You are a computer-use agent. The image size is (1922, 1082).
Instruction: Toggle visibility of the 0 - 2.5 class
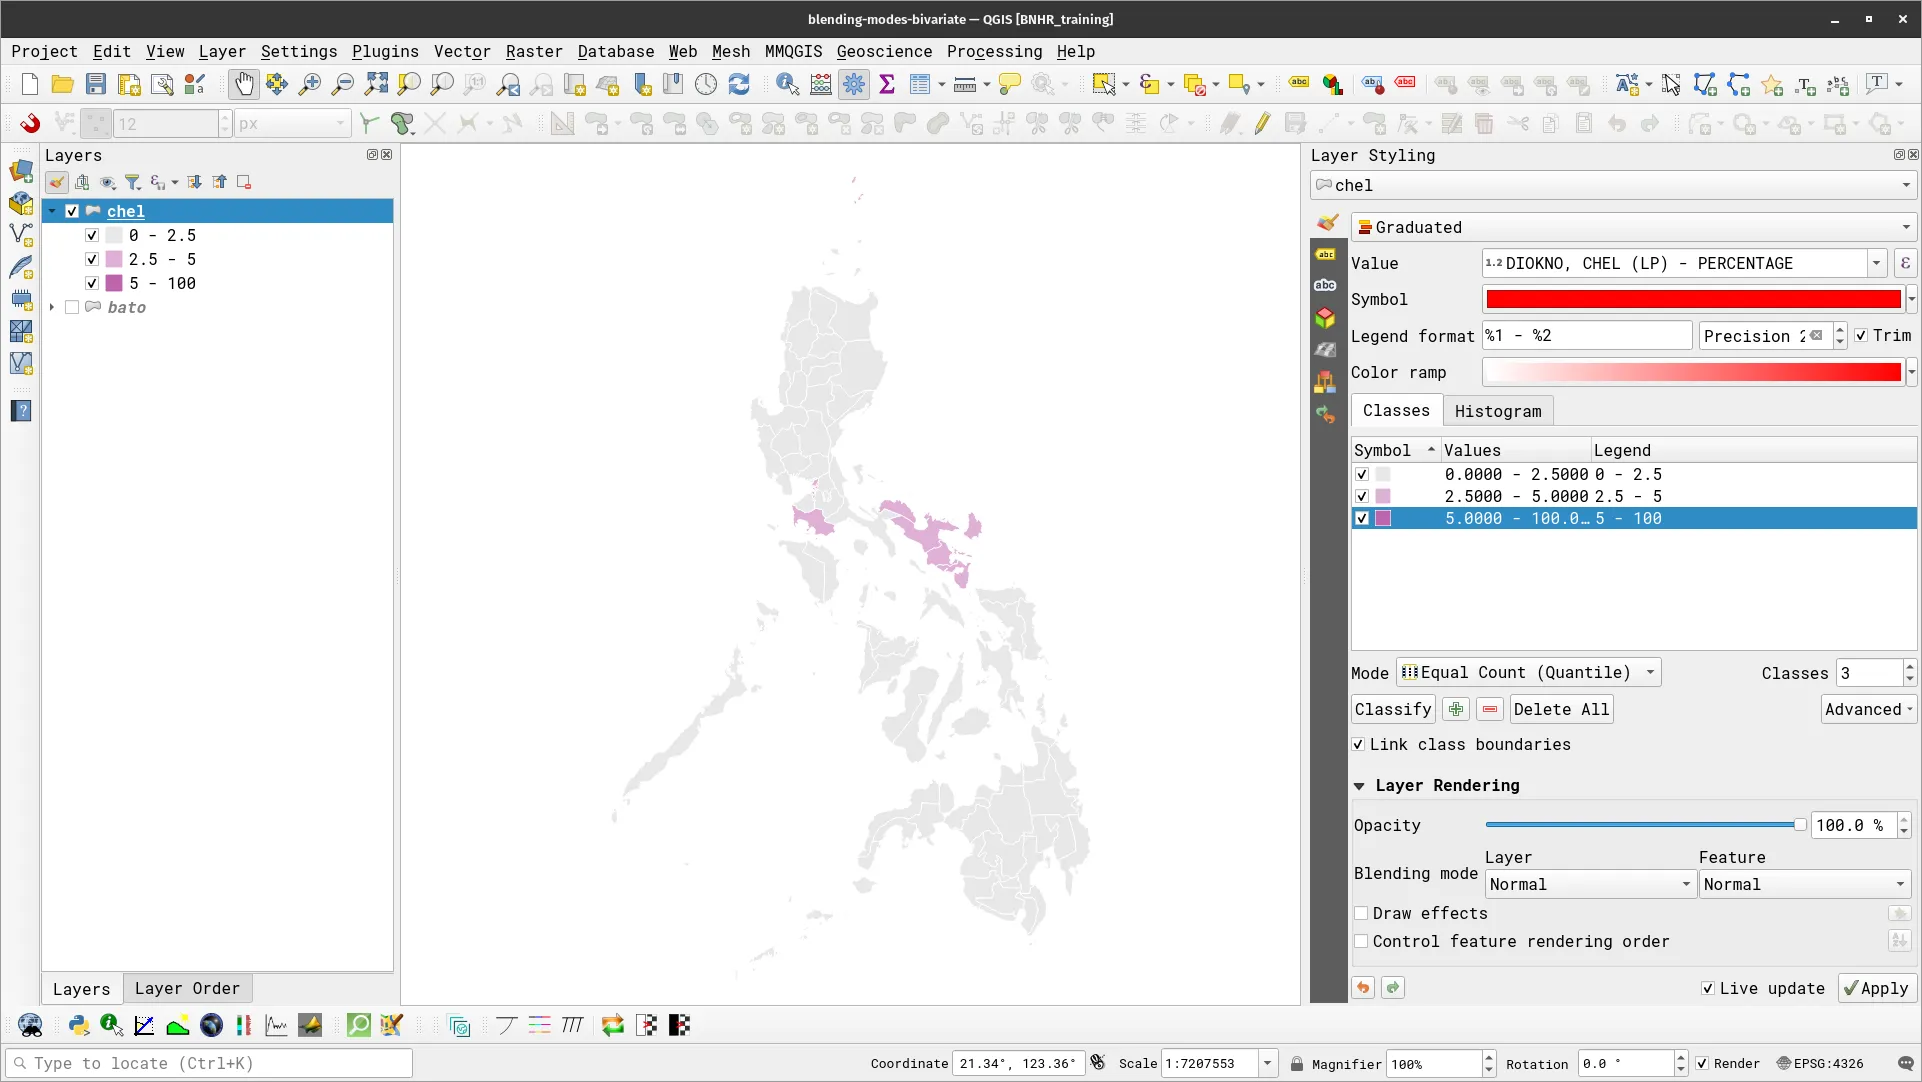pyautogui.click(x=91, y=235)
